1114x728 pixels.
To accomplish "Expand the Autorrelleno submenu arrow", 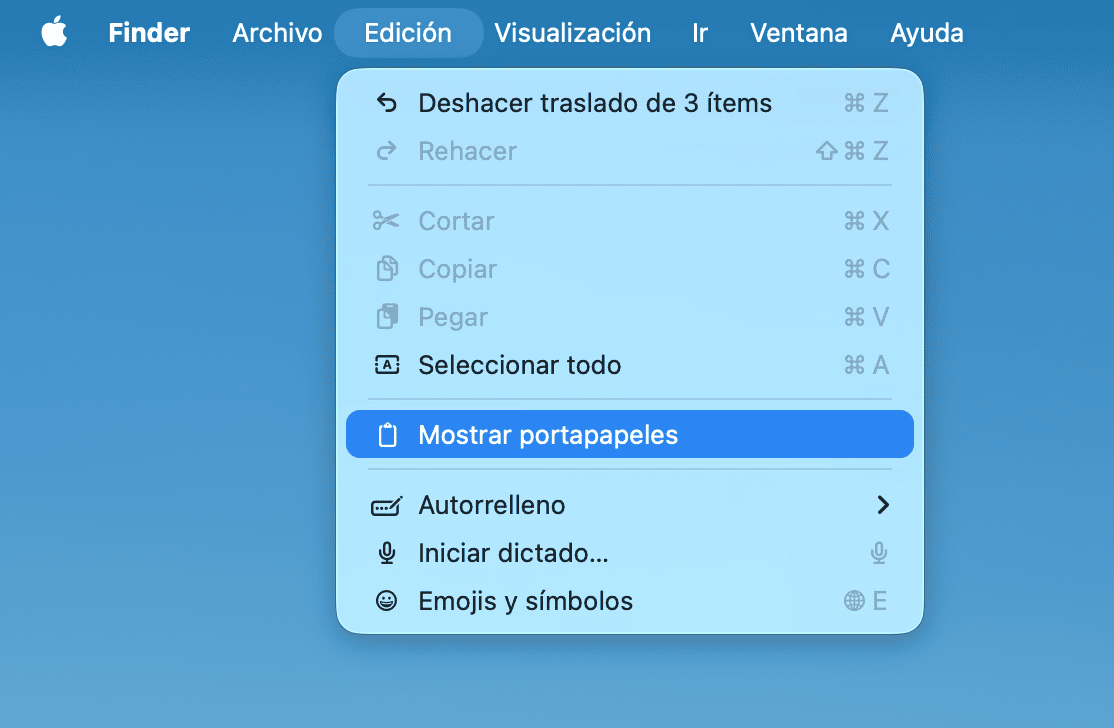I will coord(882,505).
